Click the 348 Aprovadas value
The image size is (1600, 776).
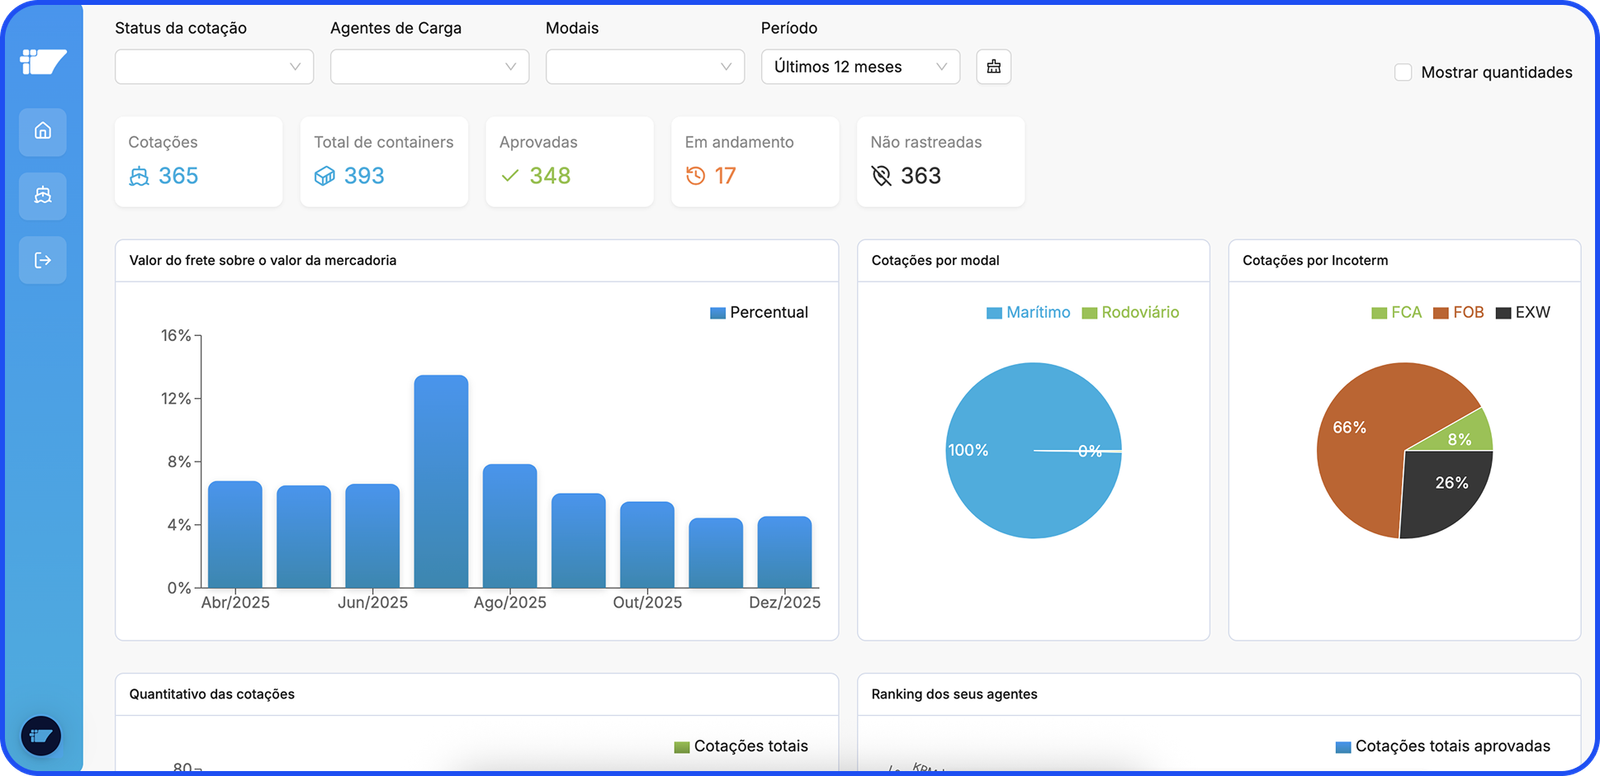[550, 176]
